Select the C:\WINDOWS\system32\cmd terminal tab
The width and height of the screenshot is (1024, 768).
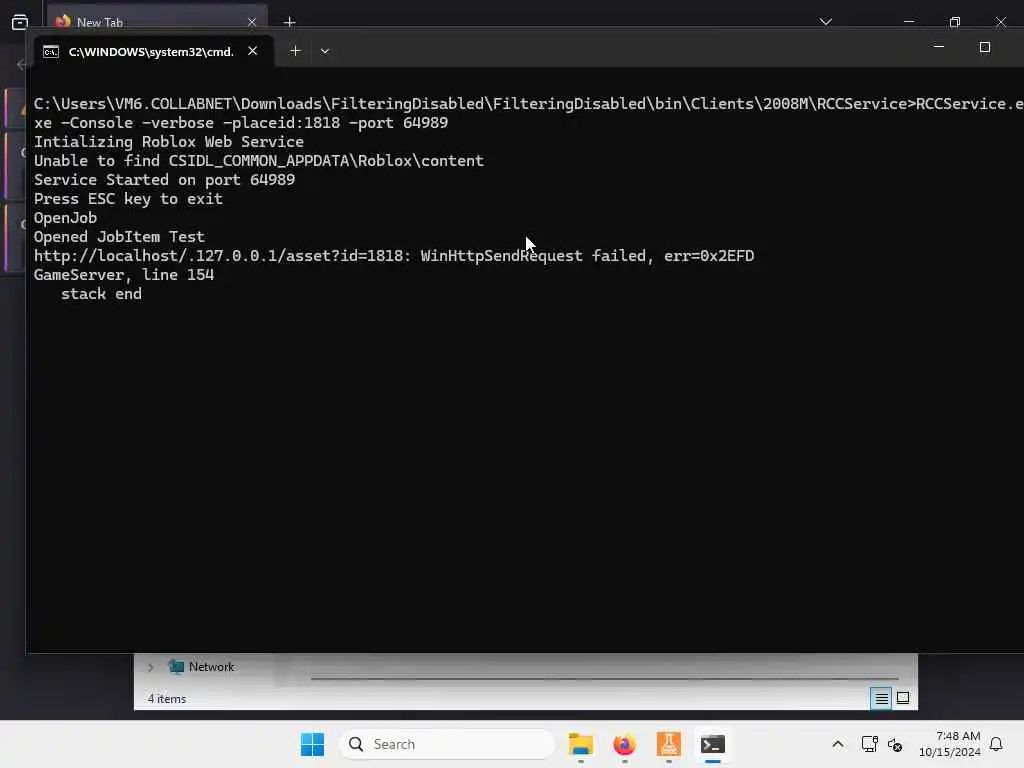(151, 52)
